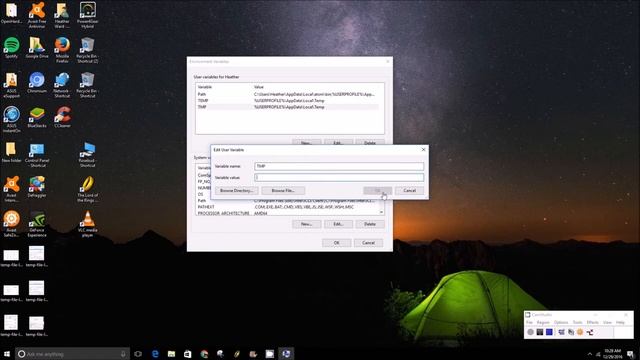Click the Variable value input field

pyautogui.click(x=339, y=177)
